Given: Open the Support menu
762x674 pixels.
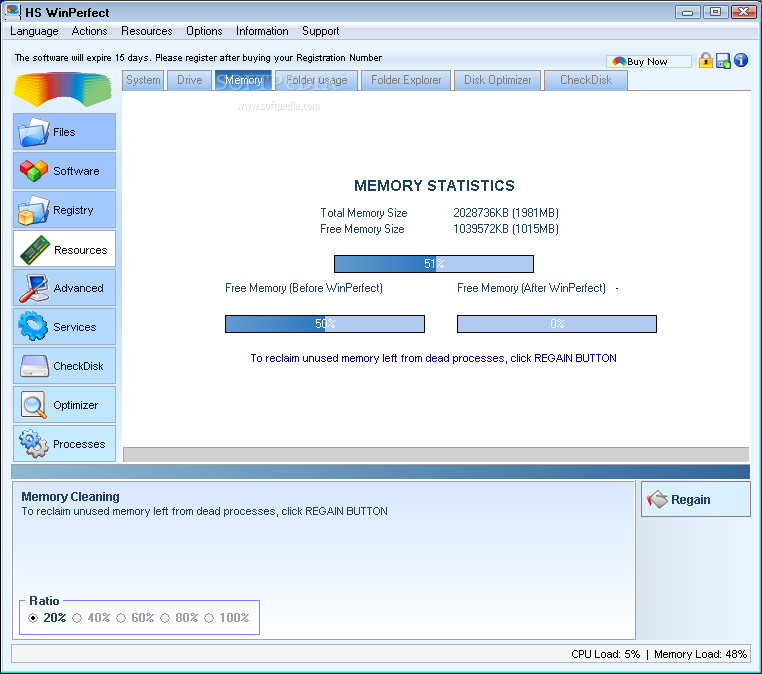Looking at the screenshot, I should click(x=320, y=31).
